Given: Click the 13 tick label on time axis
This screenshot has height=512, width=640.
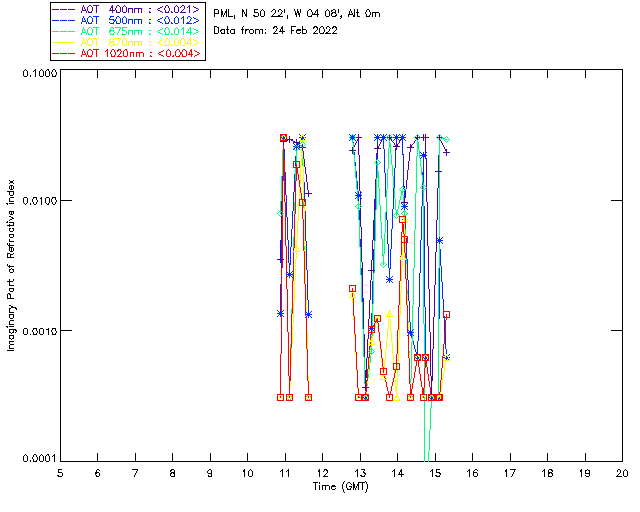Looking at the screenshot, I should pos(360,473).
